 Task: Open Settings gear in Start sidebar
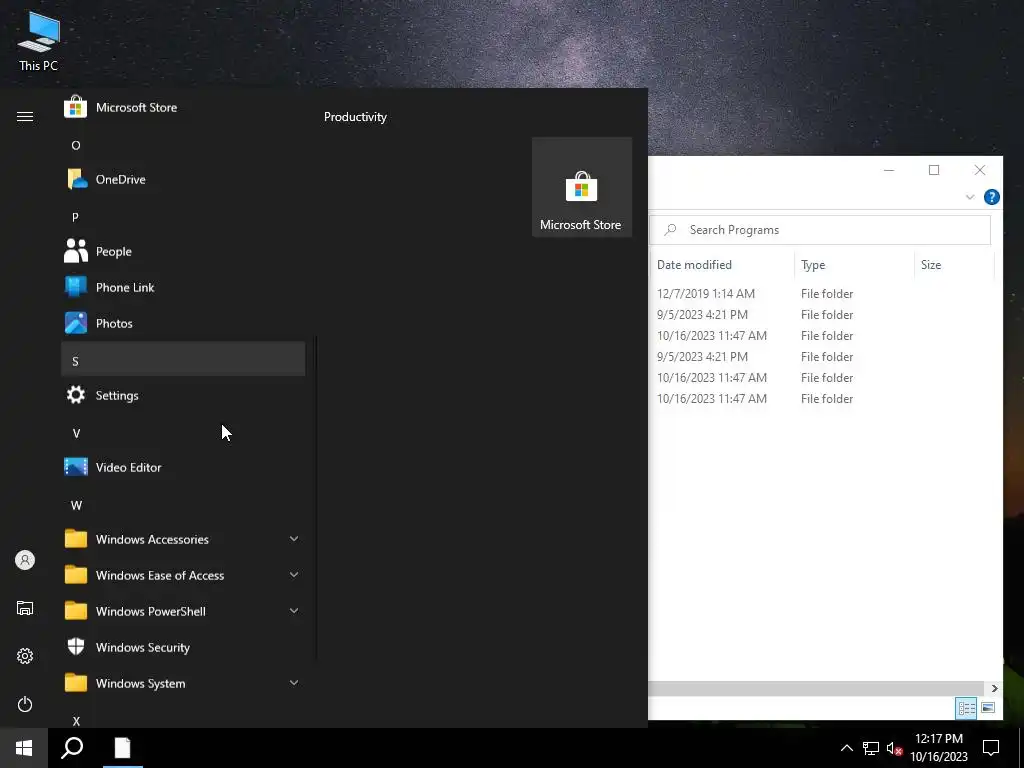pos(25,656)
